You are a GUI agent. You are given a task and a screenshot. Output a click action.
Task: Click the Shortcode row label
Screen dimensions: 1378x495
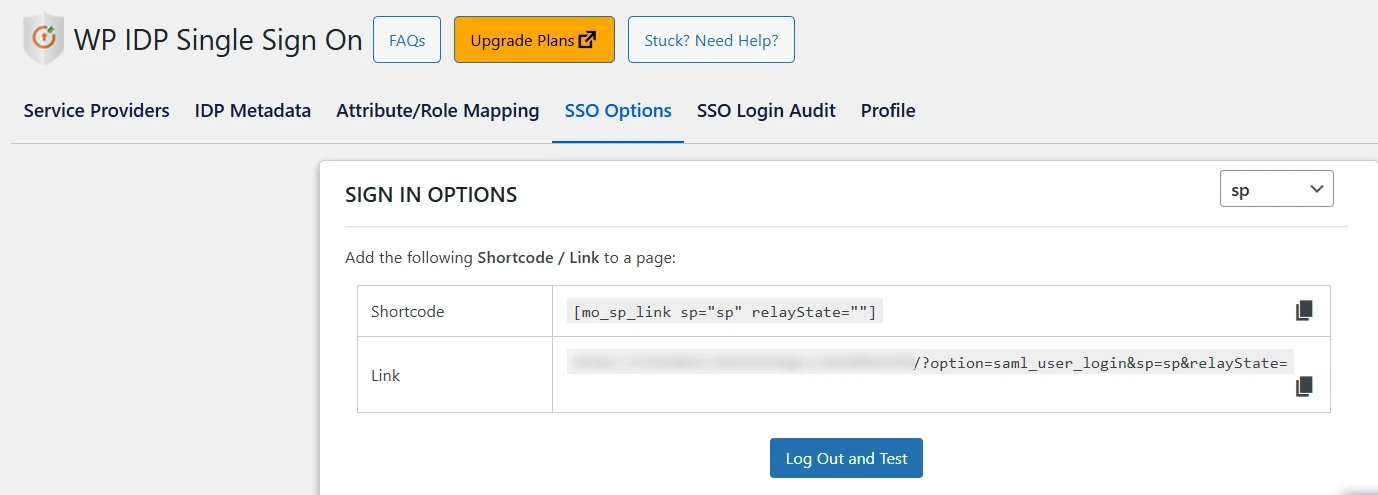pos(407,312)
